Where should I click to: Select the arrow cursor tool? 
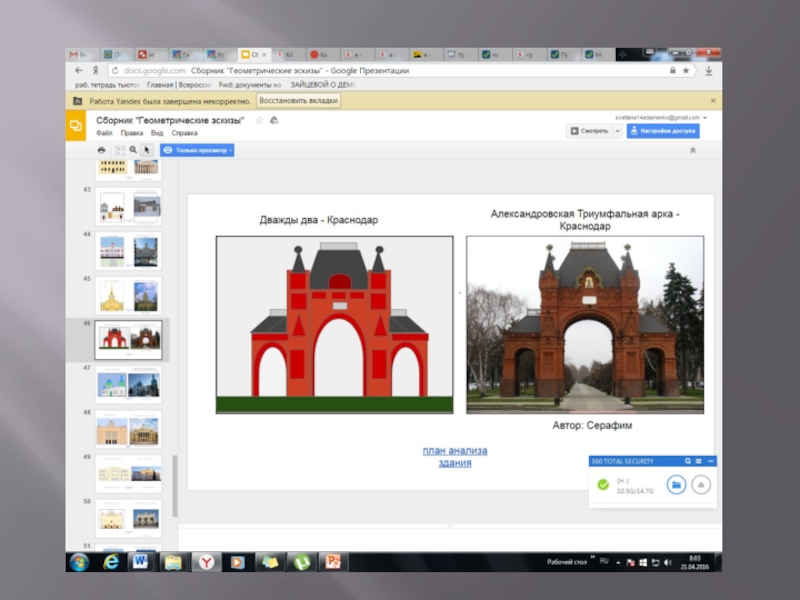click(146, 150)
